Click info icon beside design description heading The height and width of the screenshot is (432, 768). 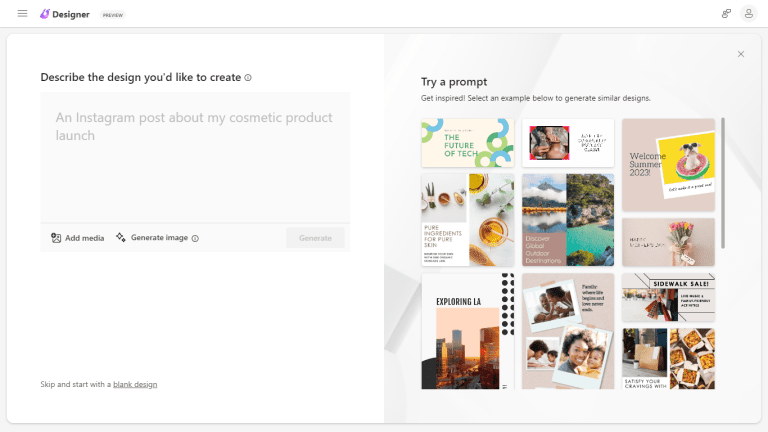pyautogui.click(x=248, y=78)
